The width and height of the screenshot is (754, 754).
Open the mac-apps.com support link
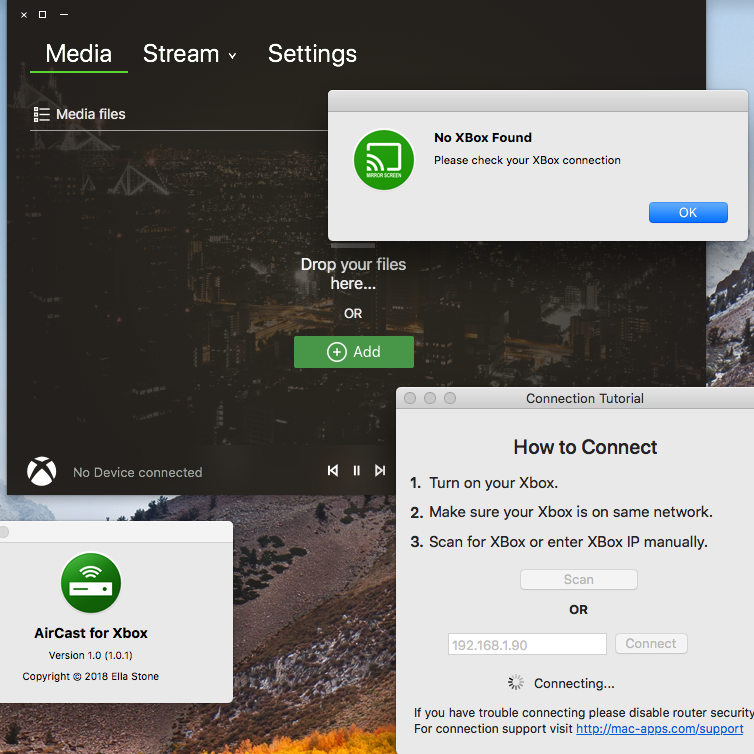pos(659,729)
